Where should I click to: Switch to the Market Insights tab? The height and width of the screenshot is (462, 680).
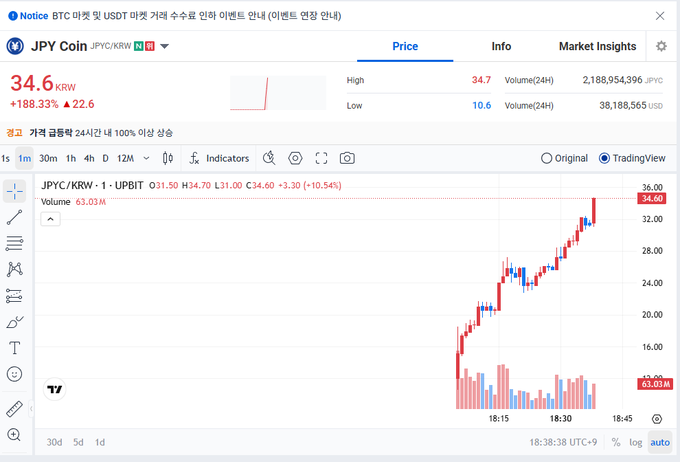click(x=597, y=46)
